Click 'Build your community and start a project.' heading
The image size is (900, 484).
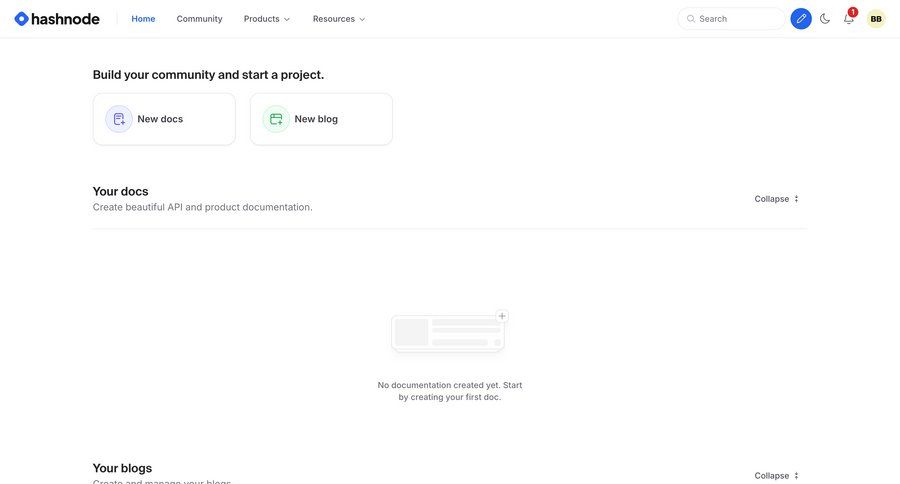tap(208, 75)
